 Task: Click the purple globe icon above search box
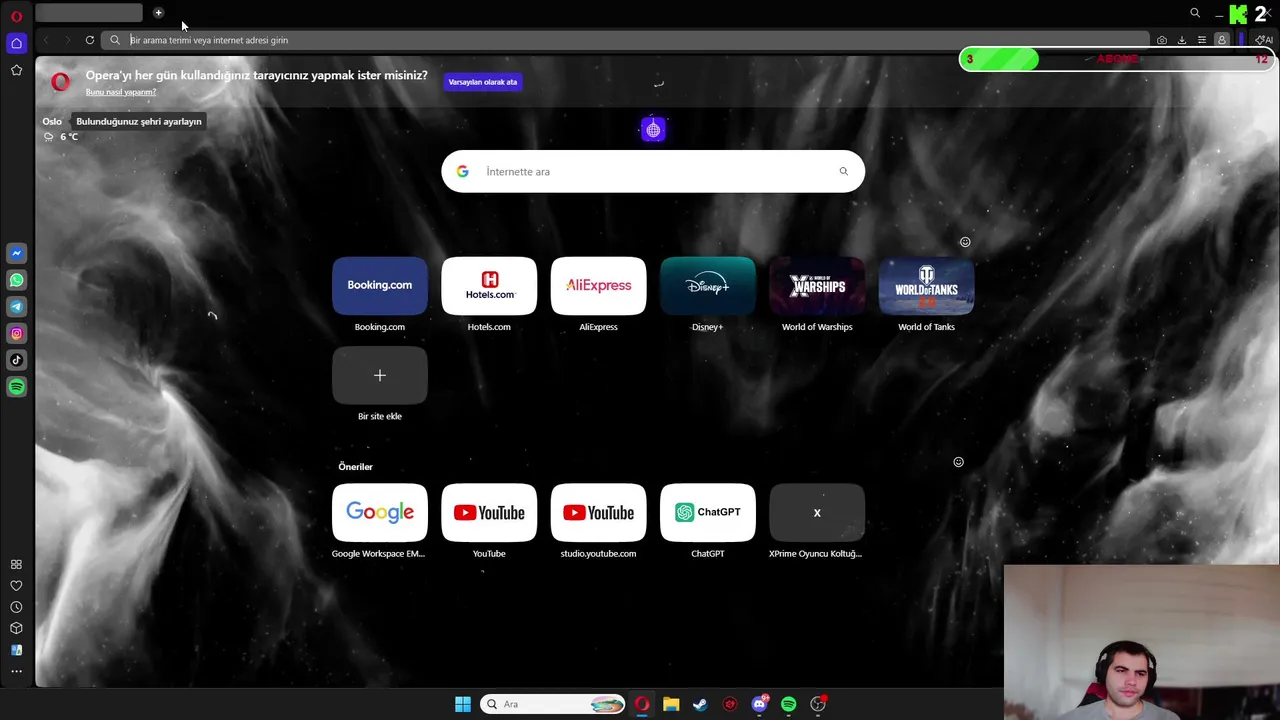(x=653, y=130)
